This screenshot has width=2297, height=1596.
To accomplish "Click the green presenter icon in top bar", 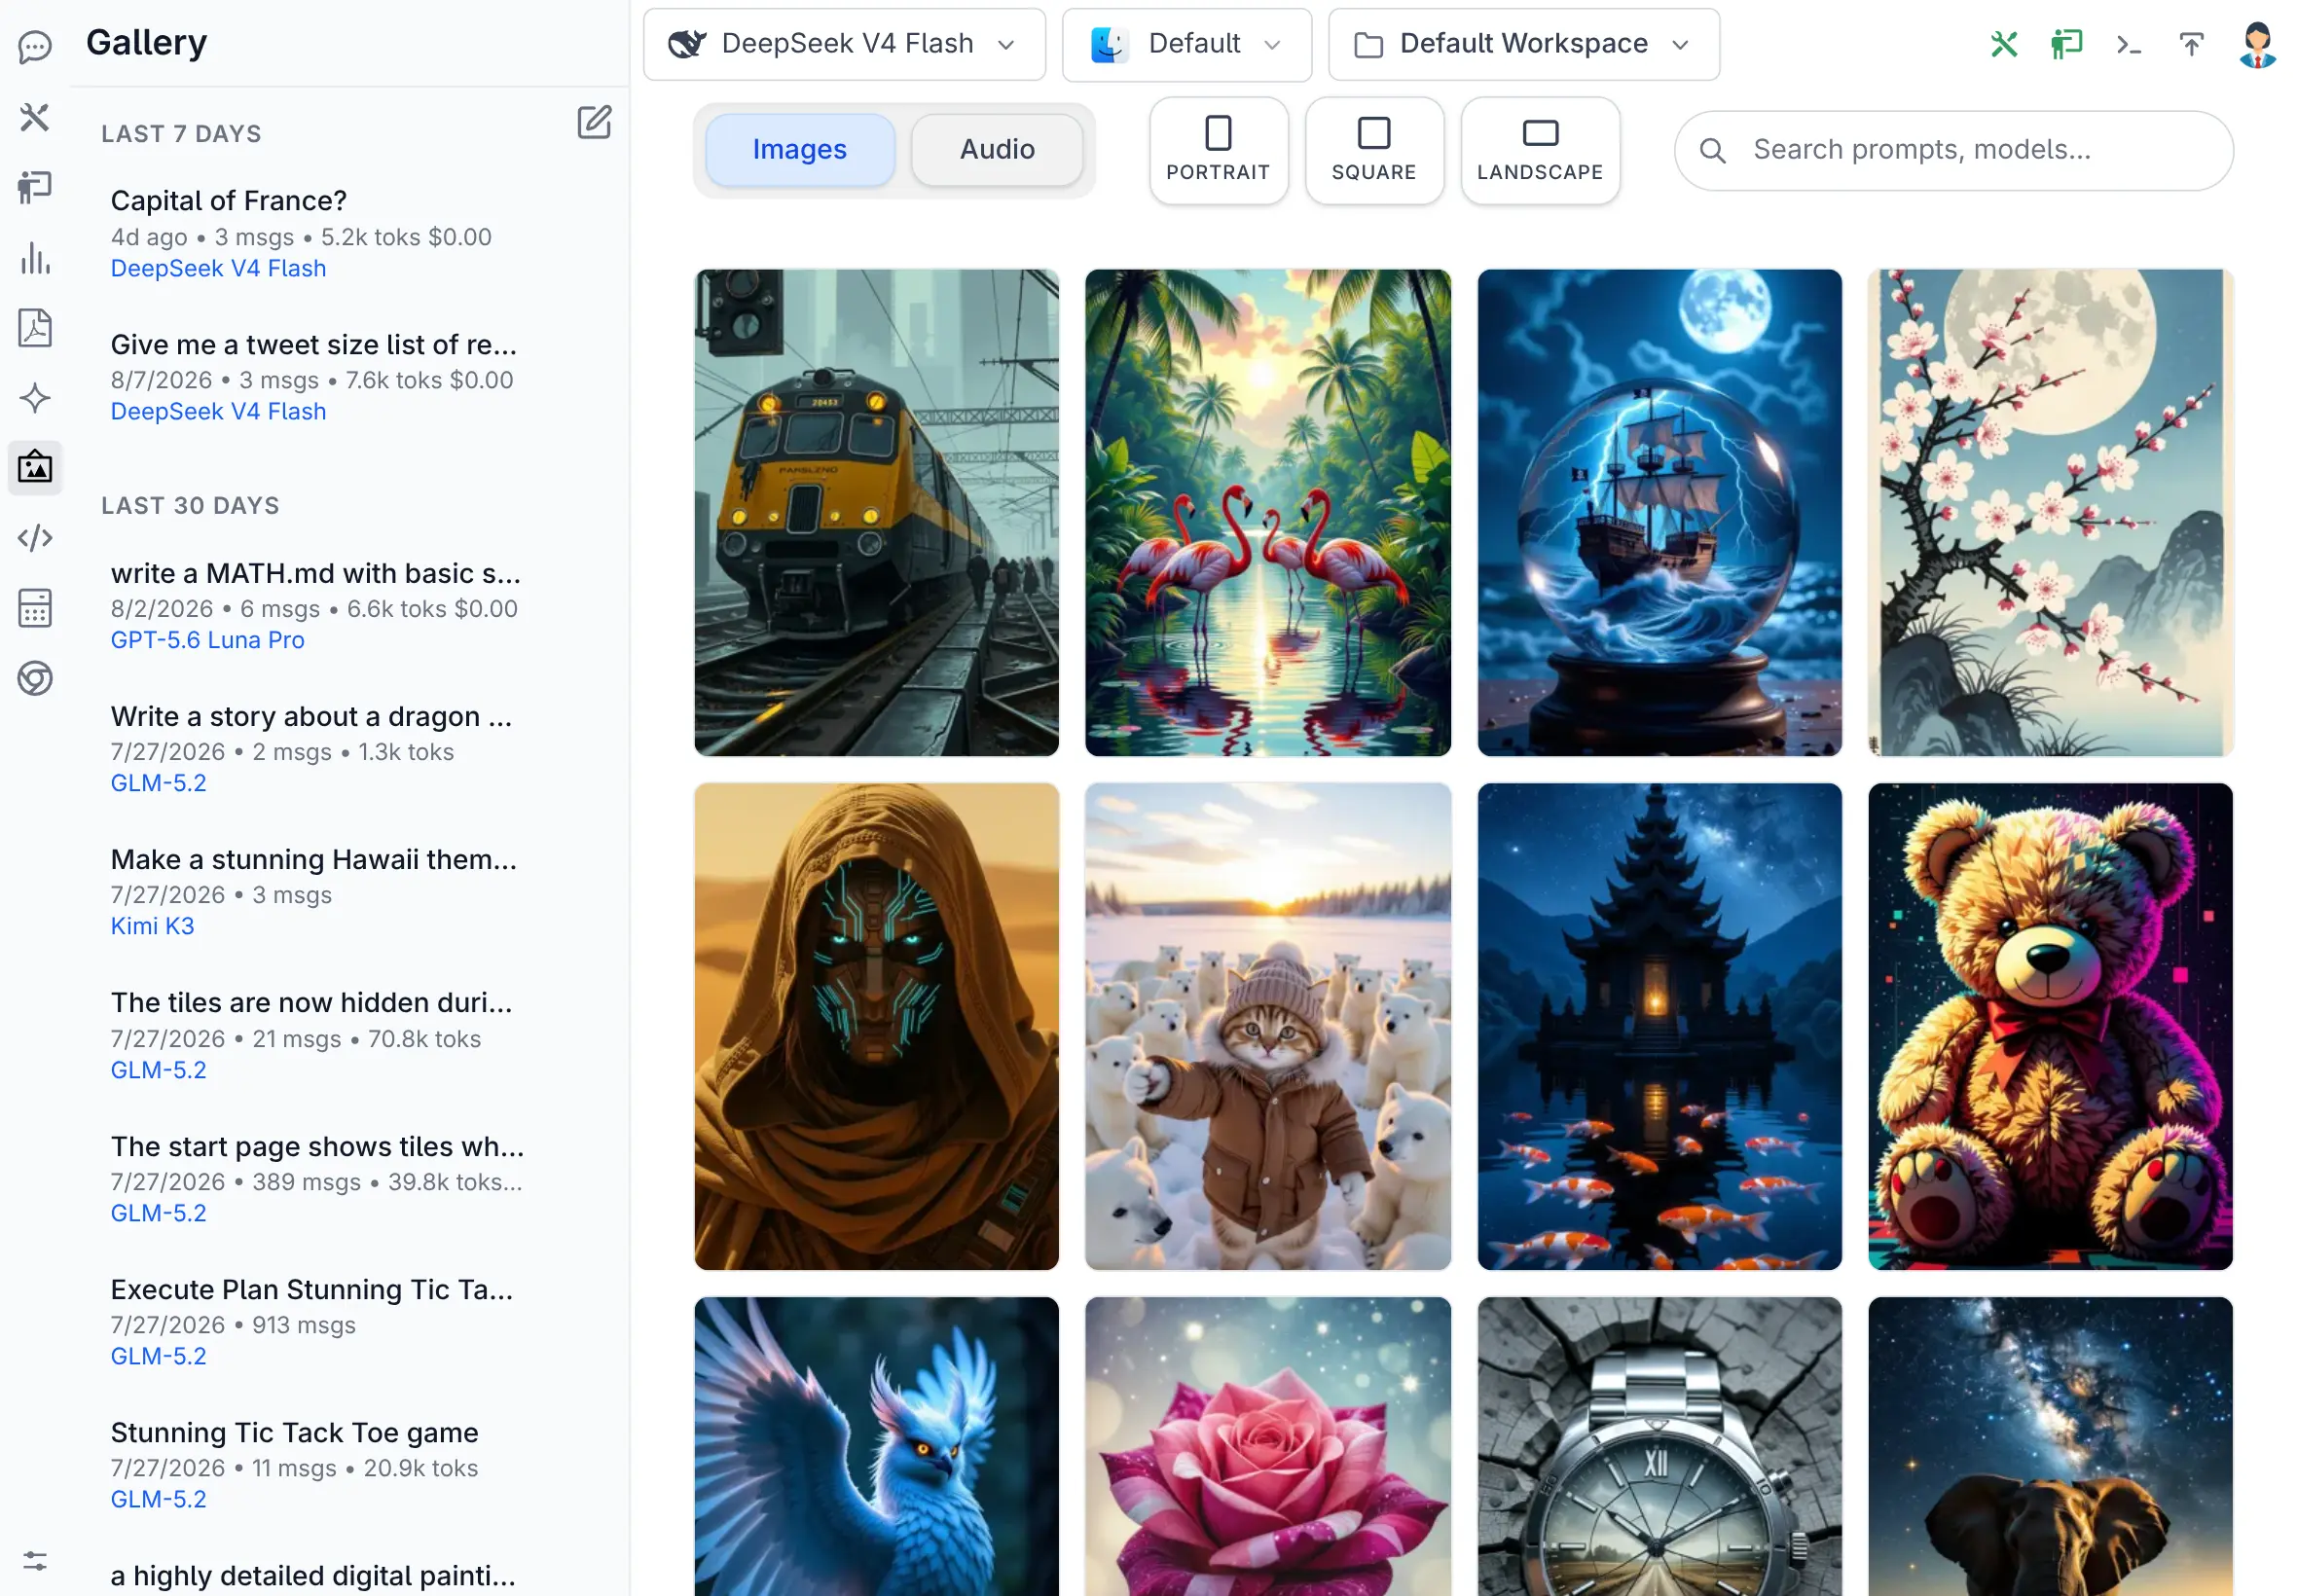I will [x=2065, y=44].
